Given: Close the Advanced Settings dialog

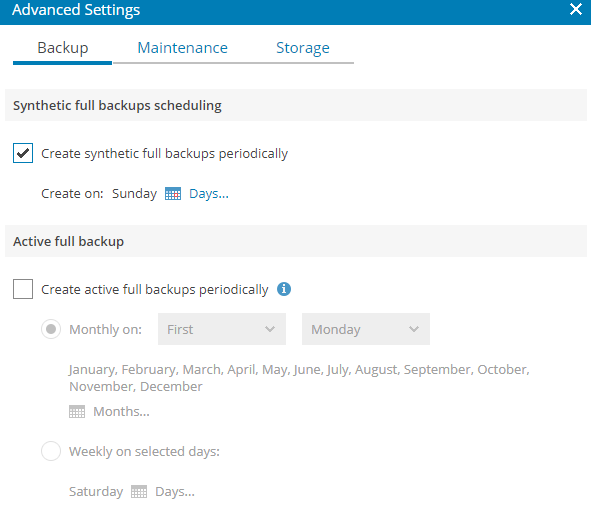Looking at the screenshot, I should click(576, 9).
